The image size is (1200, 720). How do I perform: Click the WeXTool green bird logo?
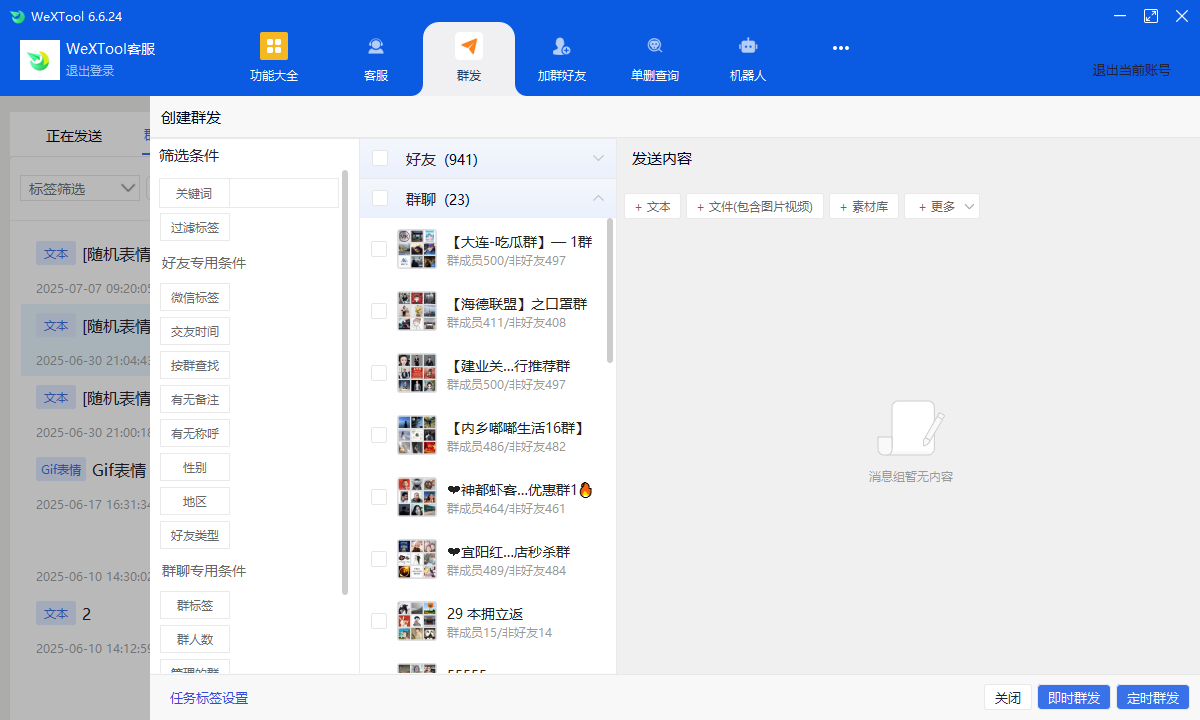tap(40, 60)
